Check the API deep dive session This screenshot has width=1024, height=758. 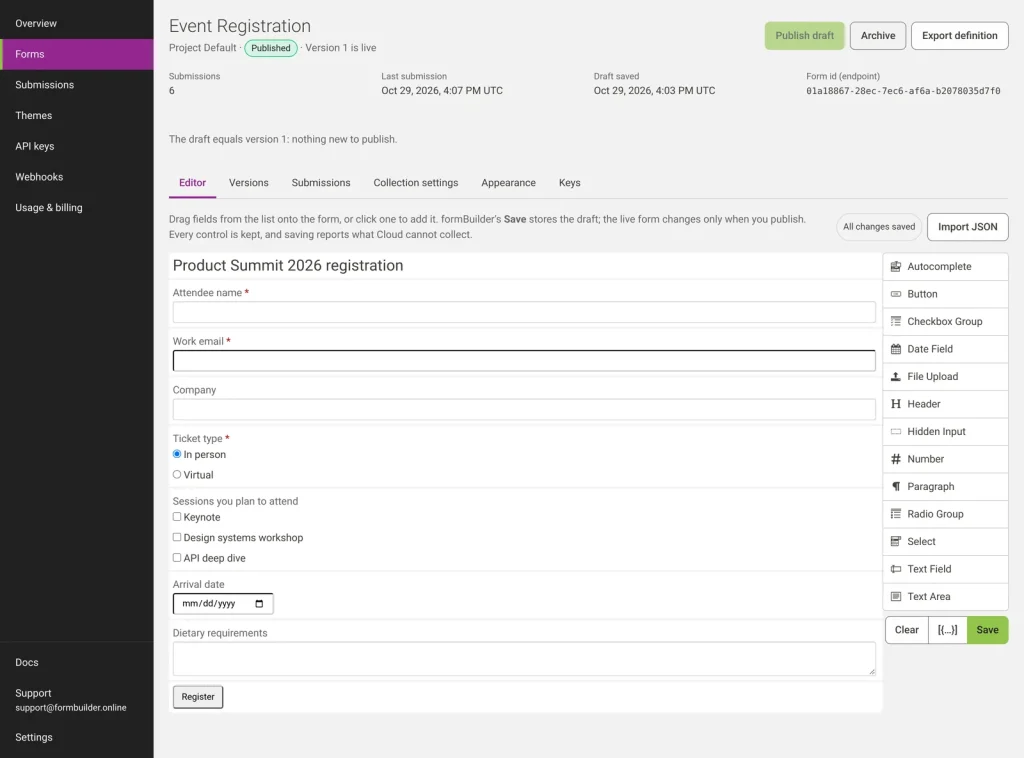click(x=177, y=558)
